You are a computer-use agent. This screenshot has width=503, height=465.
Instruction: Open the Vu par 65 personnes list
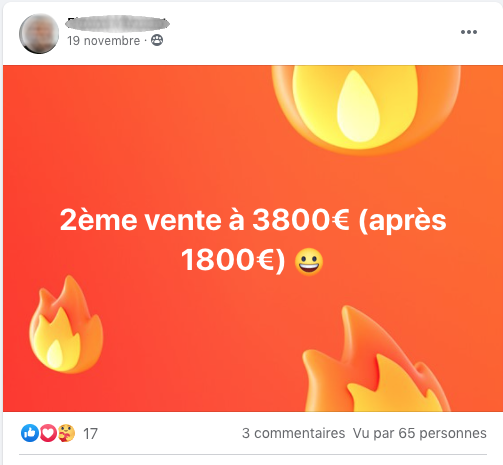click(x=420, y=433)
